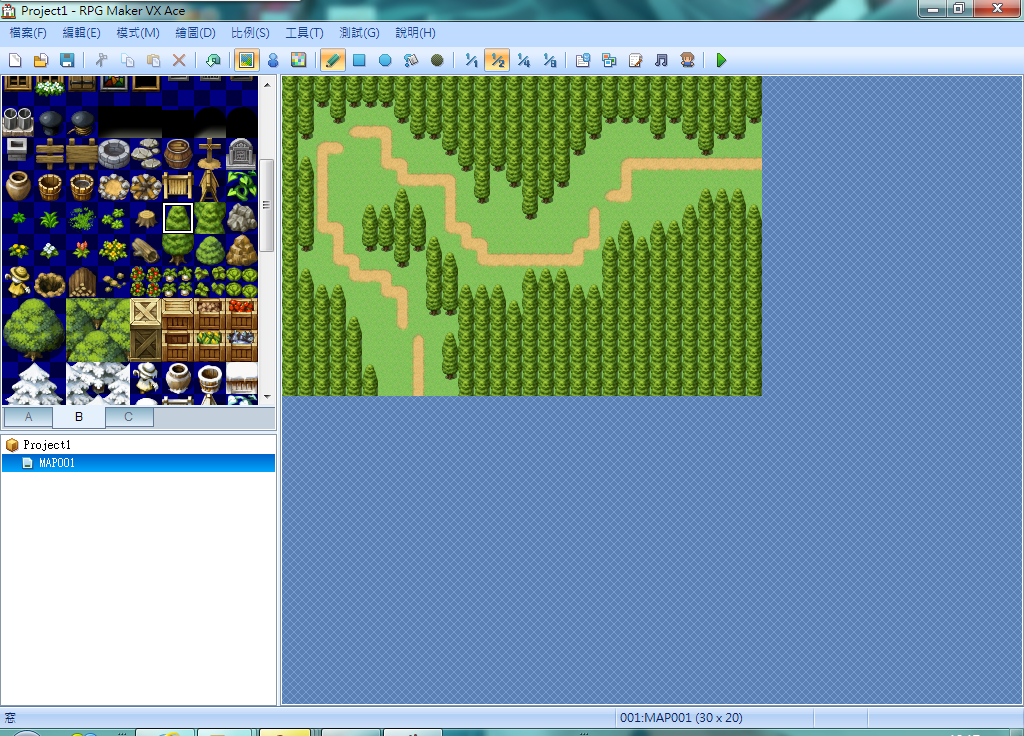Open the Script Editor icon

pyautogui.click(x=635, y=61)
